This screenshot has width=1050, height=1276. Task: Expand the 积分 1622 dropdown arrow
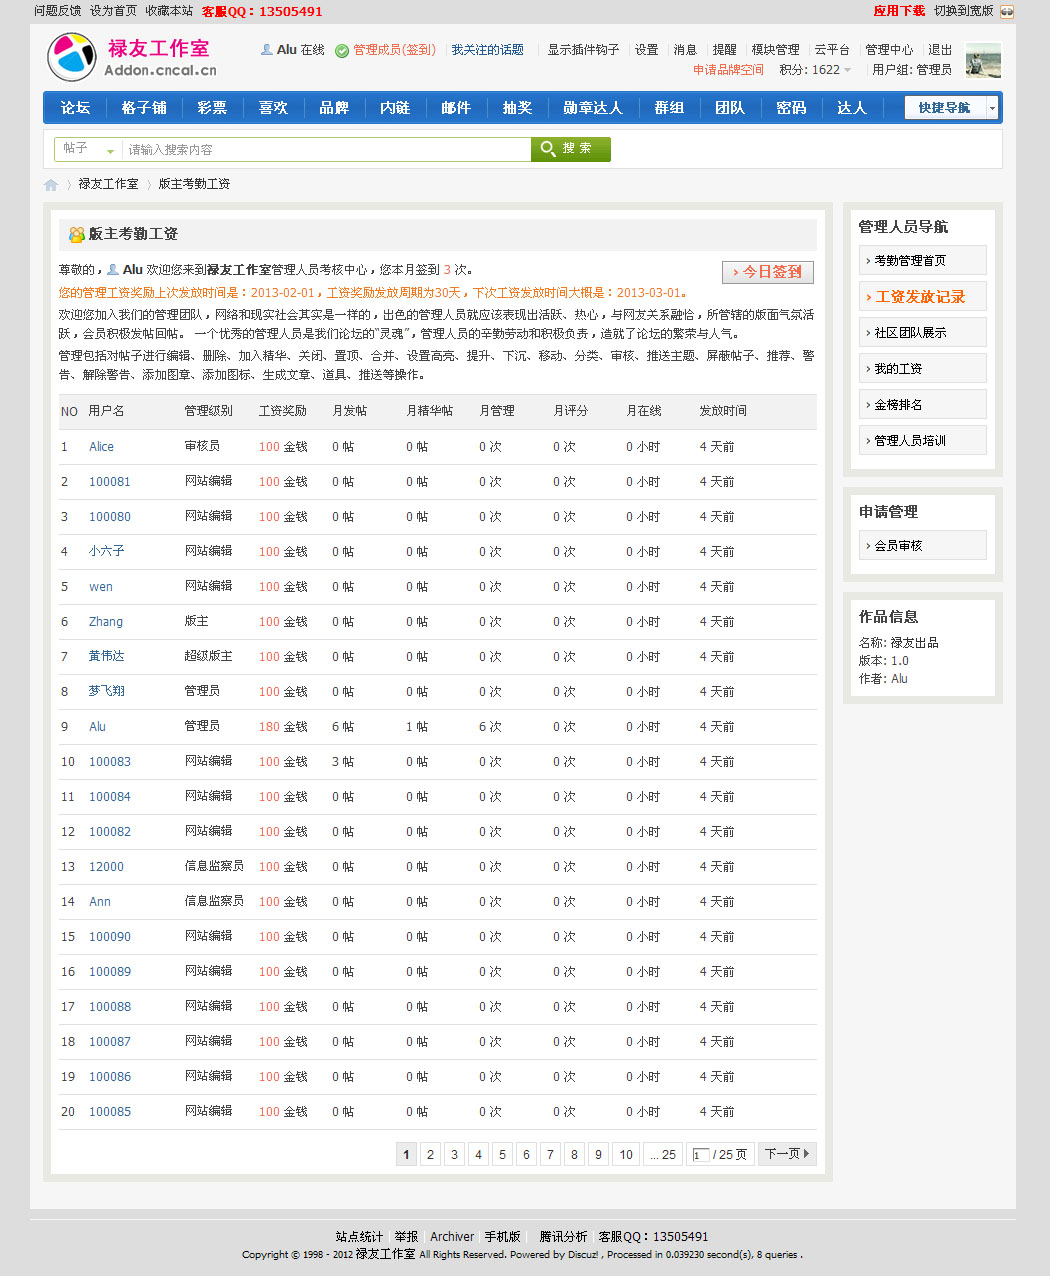848,70
